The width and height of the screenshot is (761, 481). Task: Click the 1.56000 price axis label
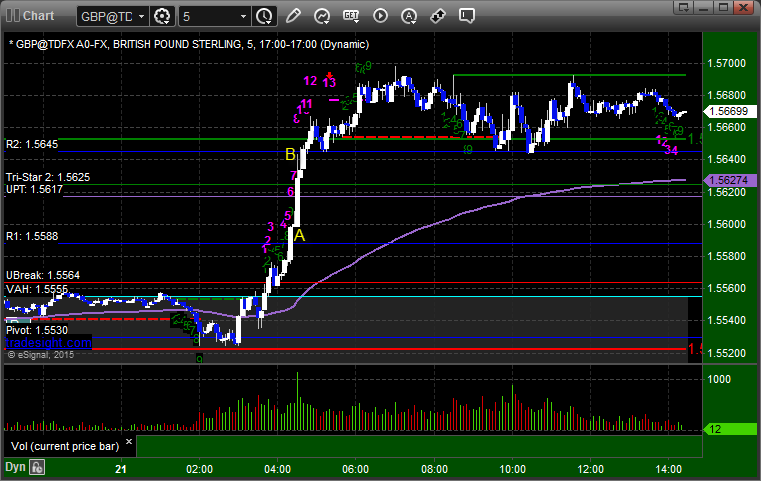click(727, 224)
